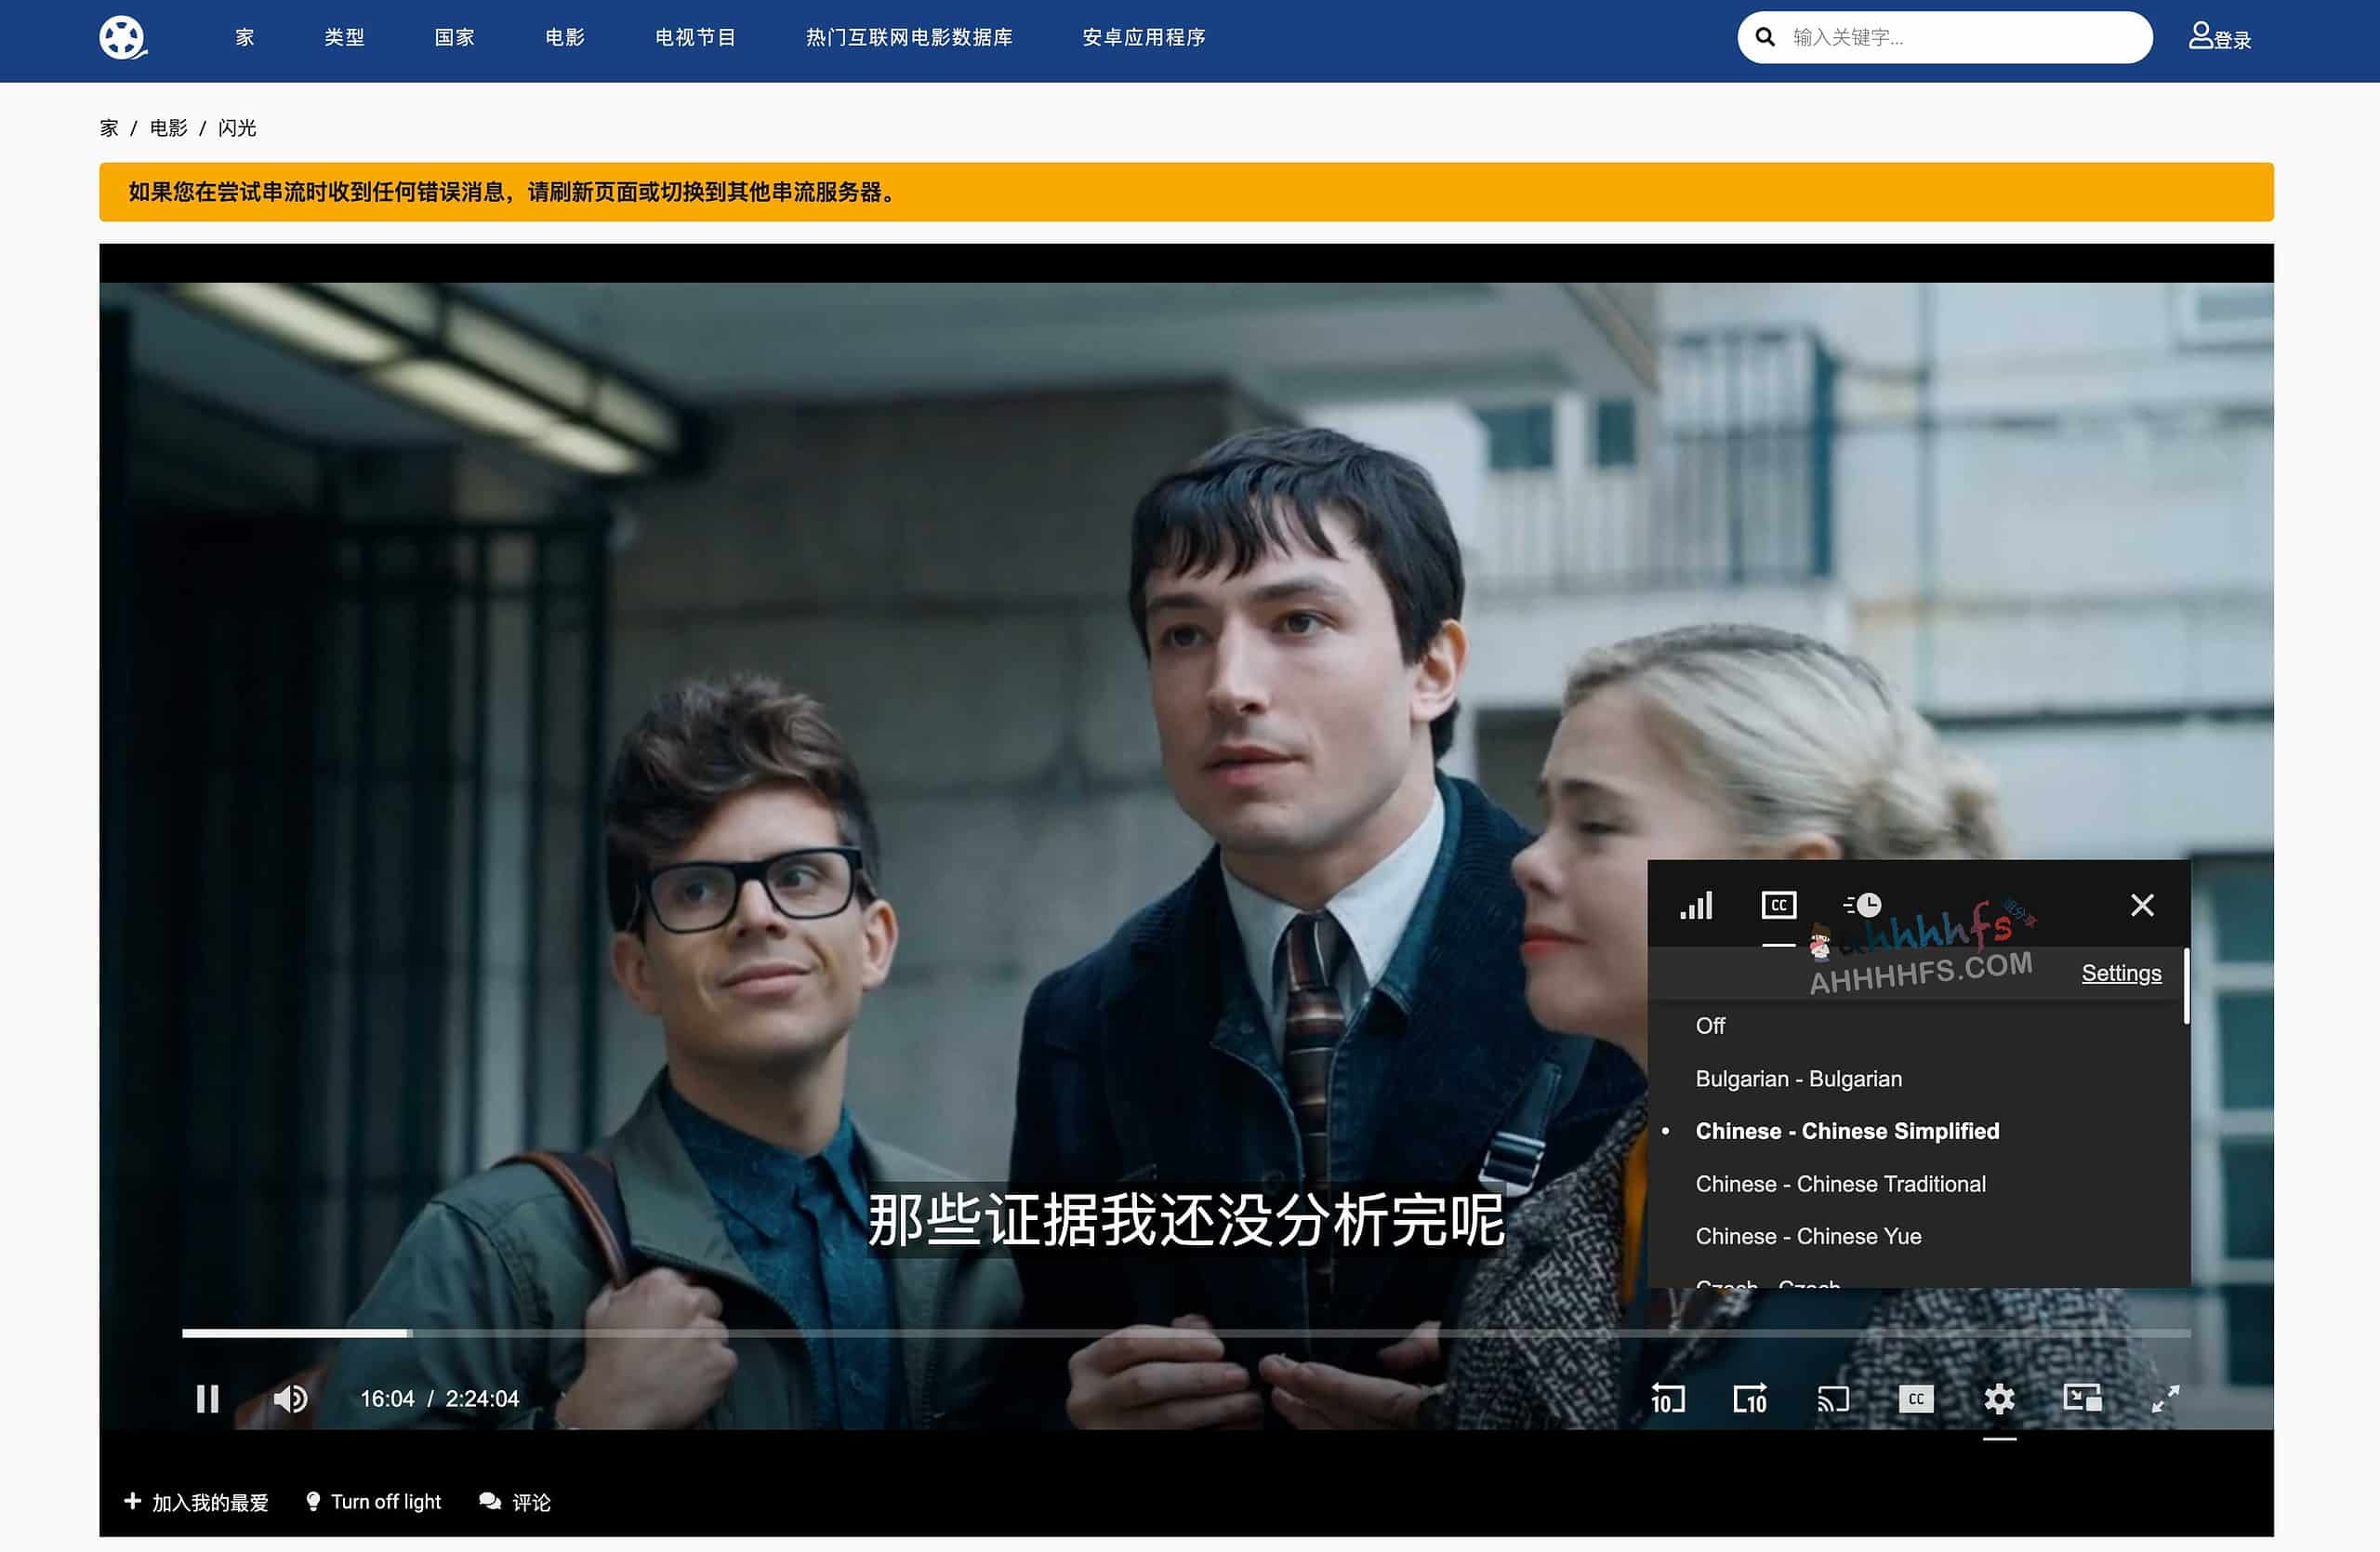Turn off light around the player
This screenshot has height=1552, width=2380.
374,1501
